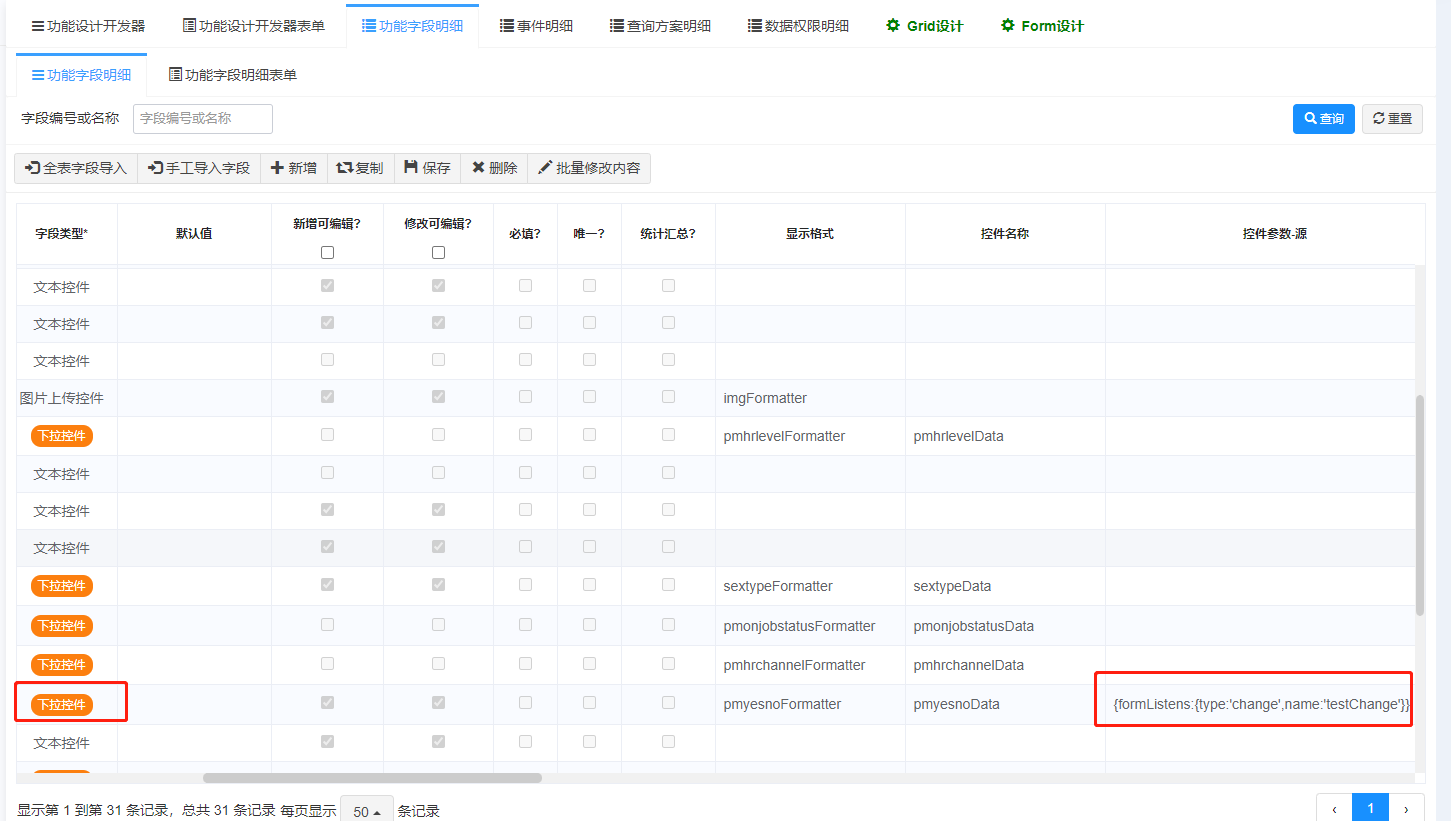The image size is (1451, 821).
Task: Click the formListens control parameter cell
Action: (1261, 704)
